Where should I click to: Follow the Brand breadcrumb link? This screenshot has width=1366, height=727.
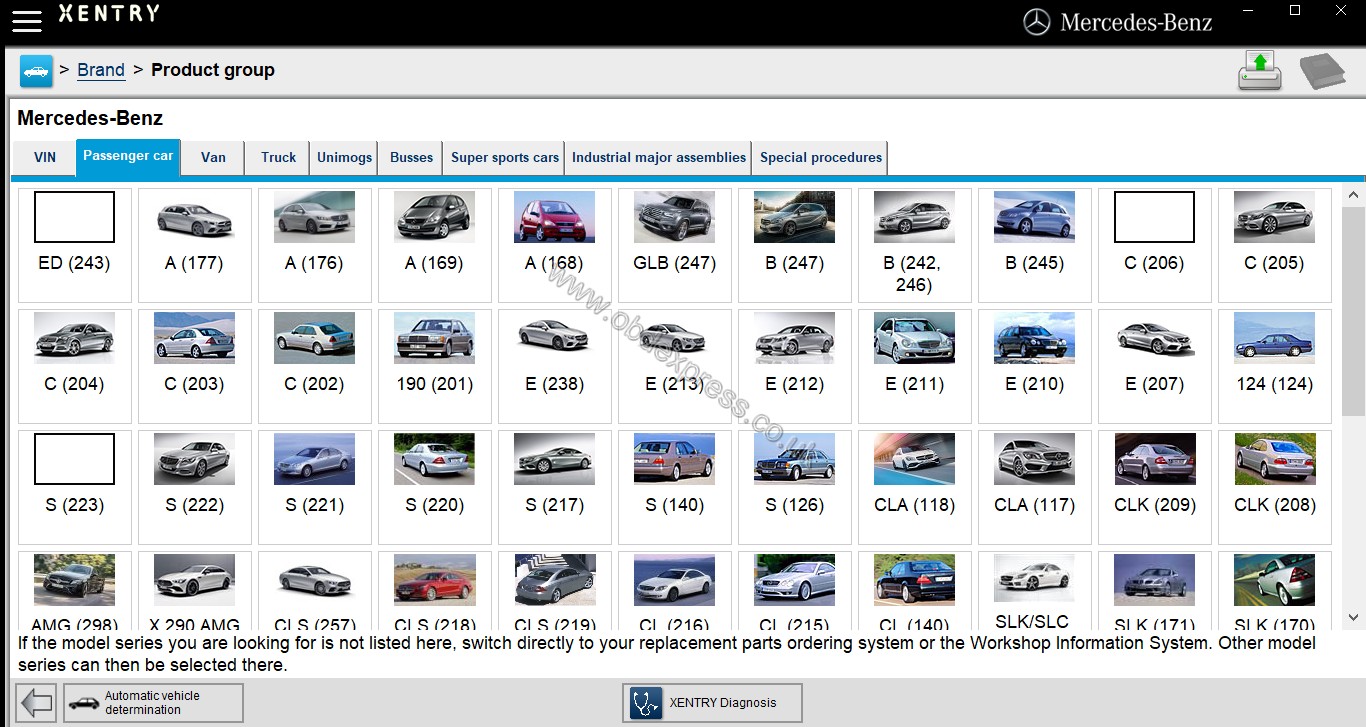click(101, 70)
